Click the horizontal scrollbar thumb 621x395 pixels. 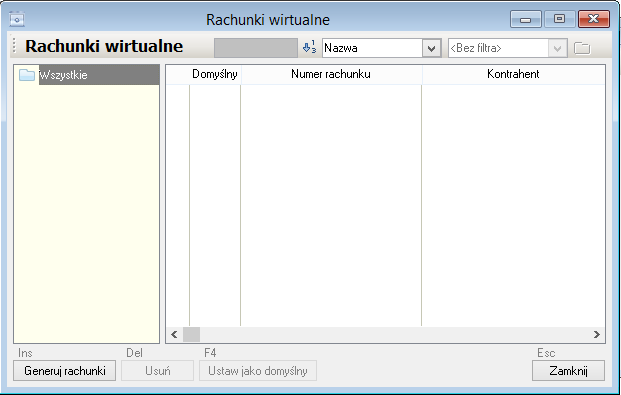(x=191, y=334)
